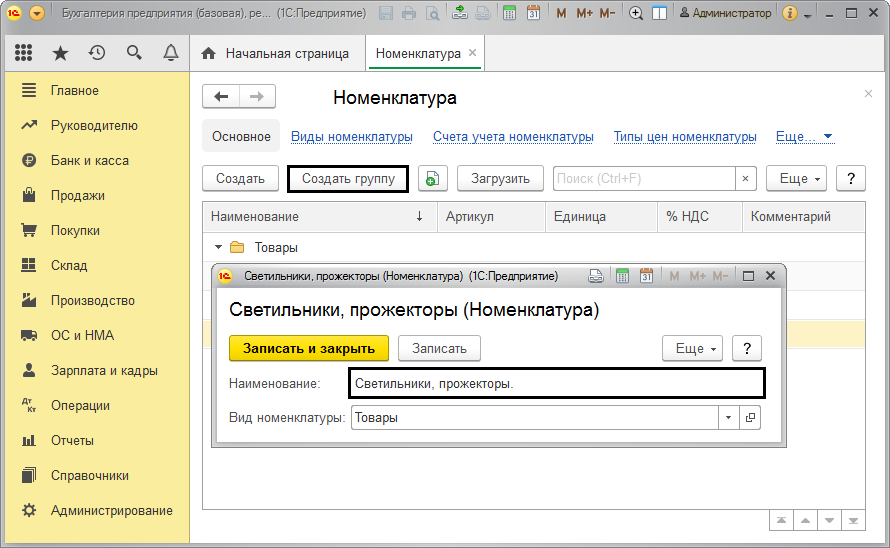890x548 pixels.
Task: Click M+ in main title bar
Action: coord(584,13)
